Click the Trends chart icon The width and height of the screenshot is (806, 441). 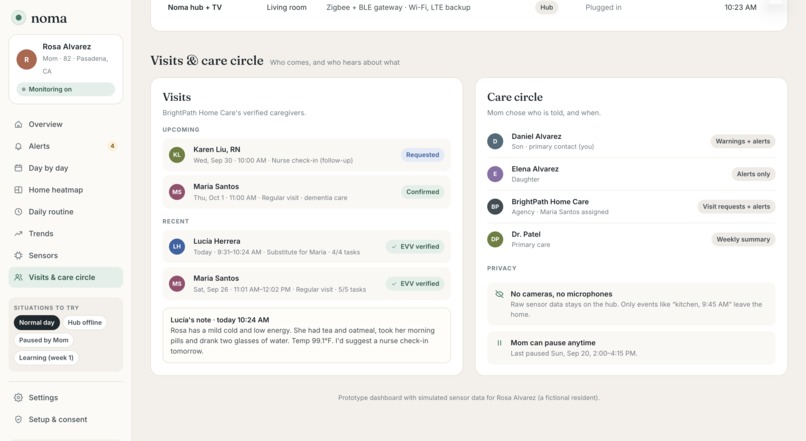click(x=19, y=233)
